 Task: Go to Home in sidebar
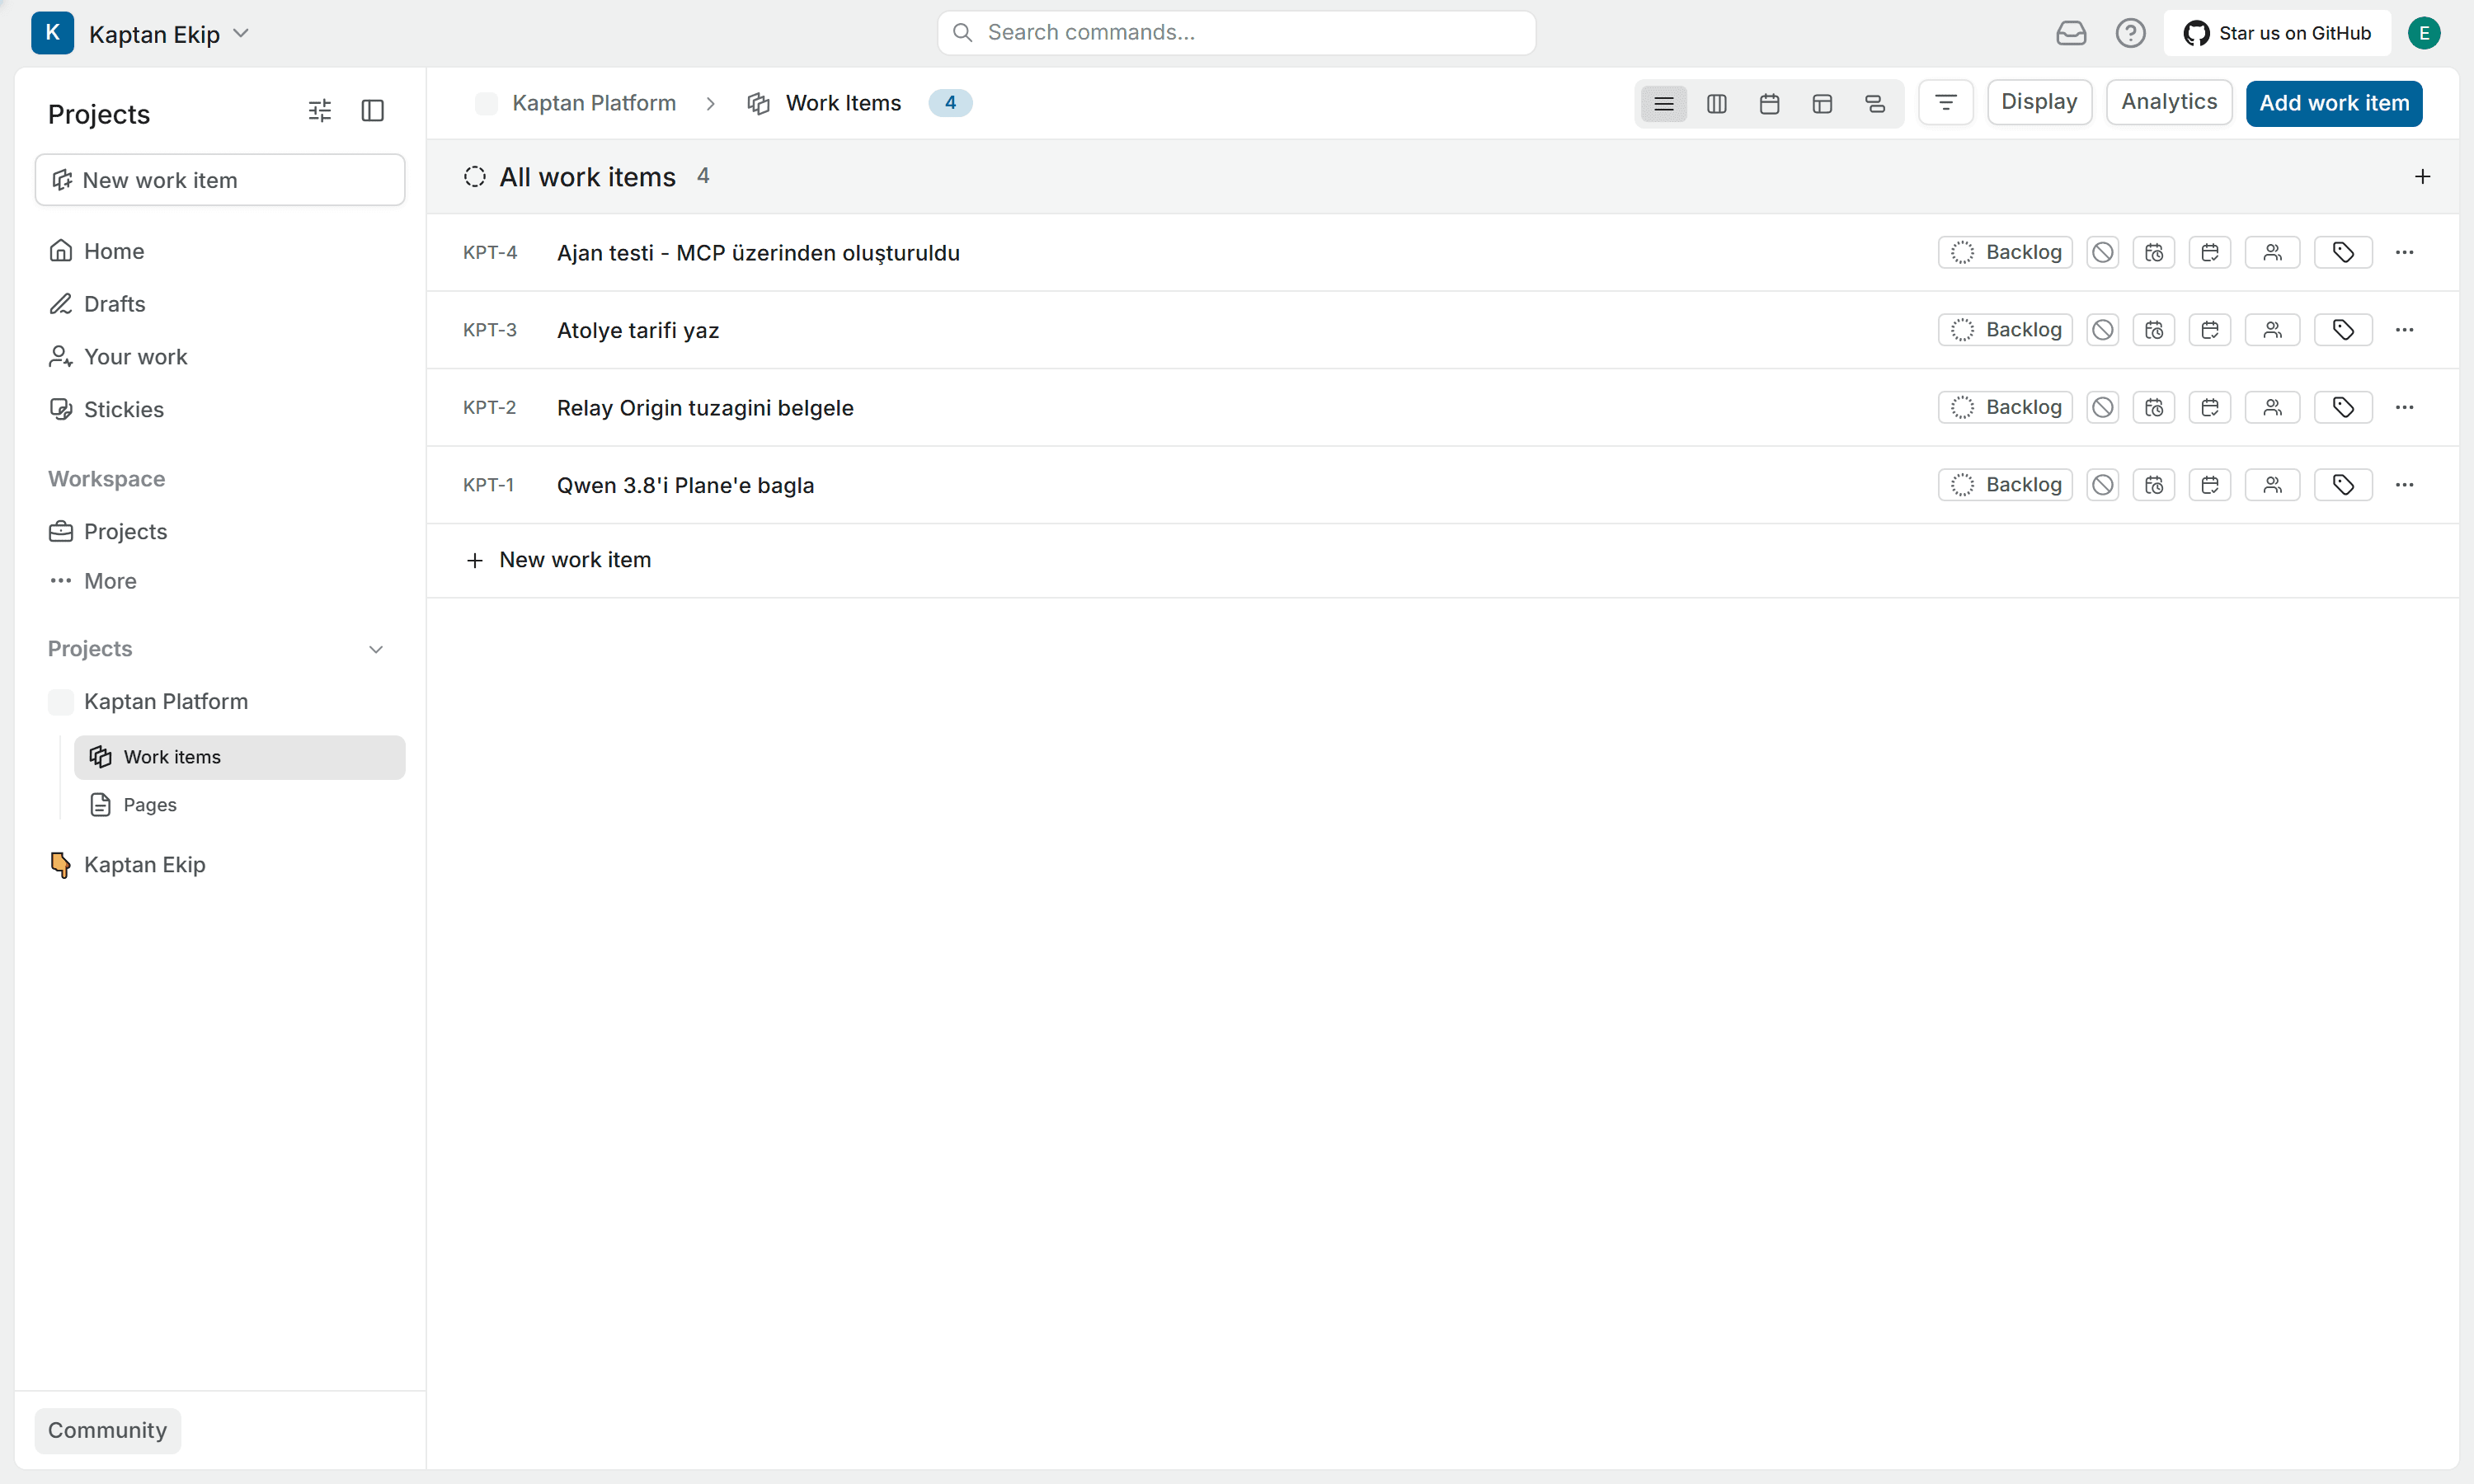tap(219, 251)
